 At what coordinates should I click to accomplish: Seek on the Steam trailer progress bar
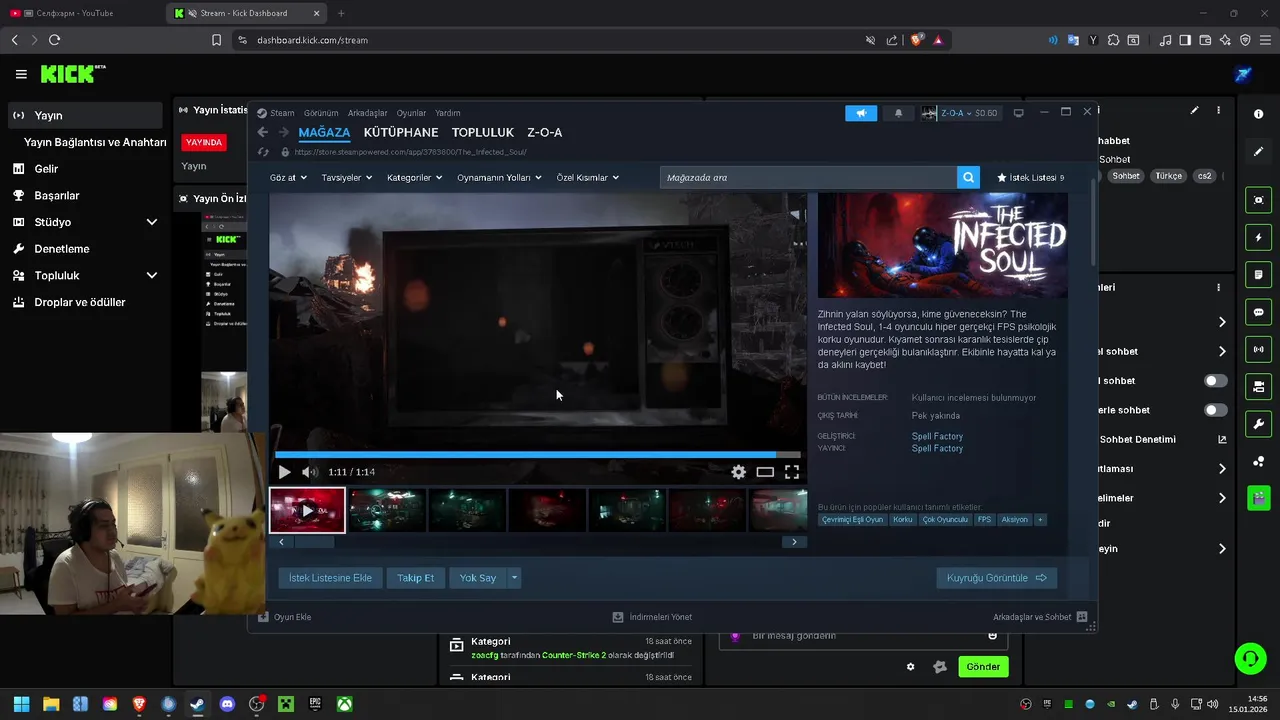[x=538, y=455]
